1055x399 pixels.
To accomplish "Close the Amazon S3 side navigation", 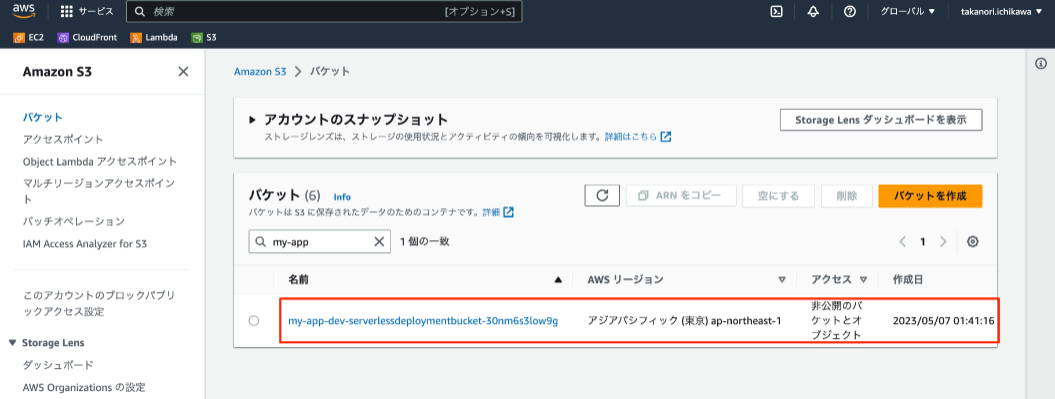I will coord(183,71).
